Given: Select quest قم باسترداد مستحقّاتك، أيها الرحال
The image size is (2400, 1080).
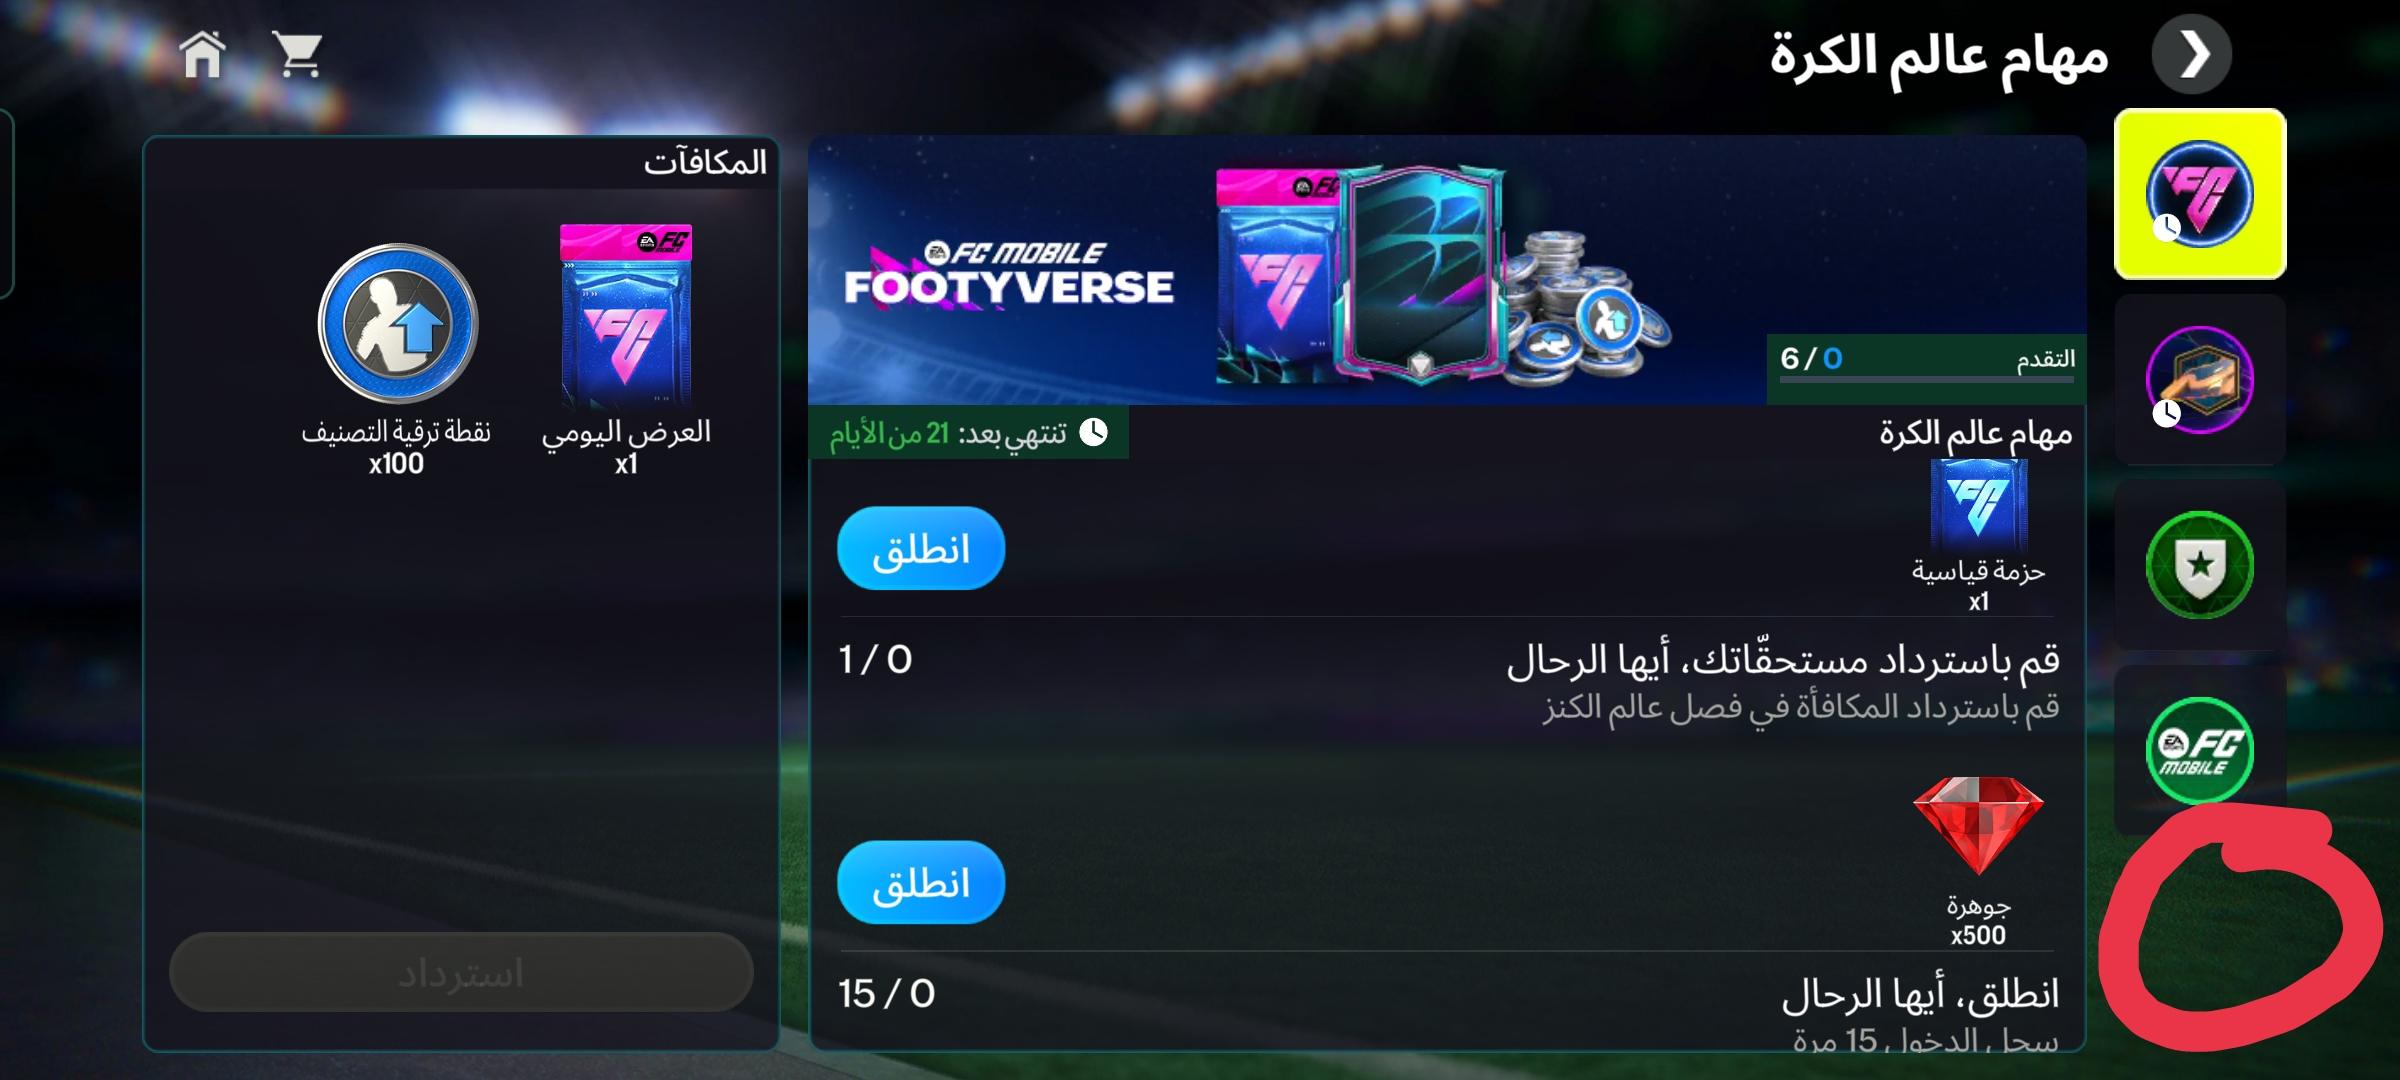Looking at the screenshot, I should tap(1783, 660).
